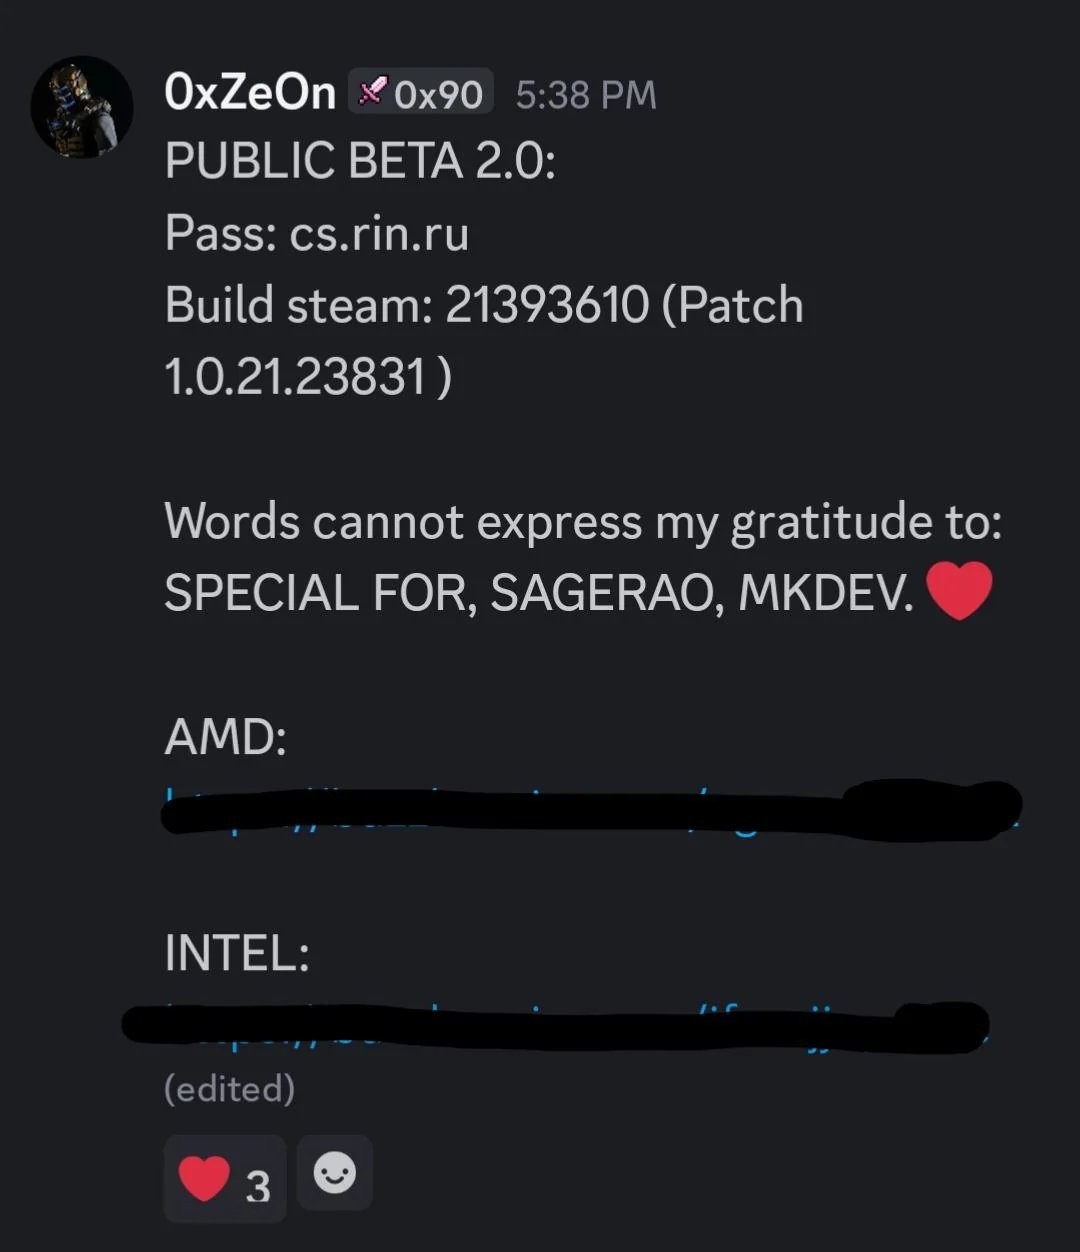Click the Steam build number 21393610

click(547, 305)
